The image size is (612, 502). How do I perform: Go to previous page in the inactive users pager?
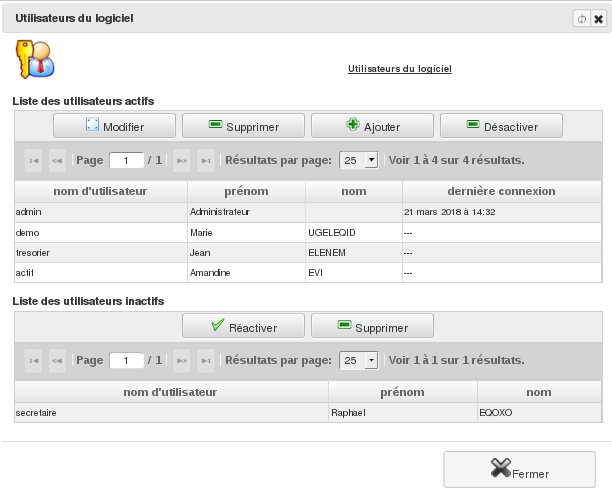pos(57,361)
